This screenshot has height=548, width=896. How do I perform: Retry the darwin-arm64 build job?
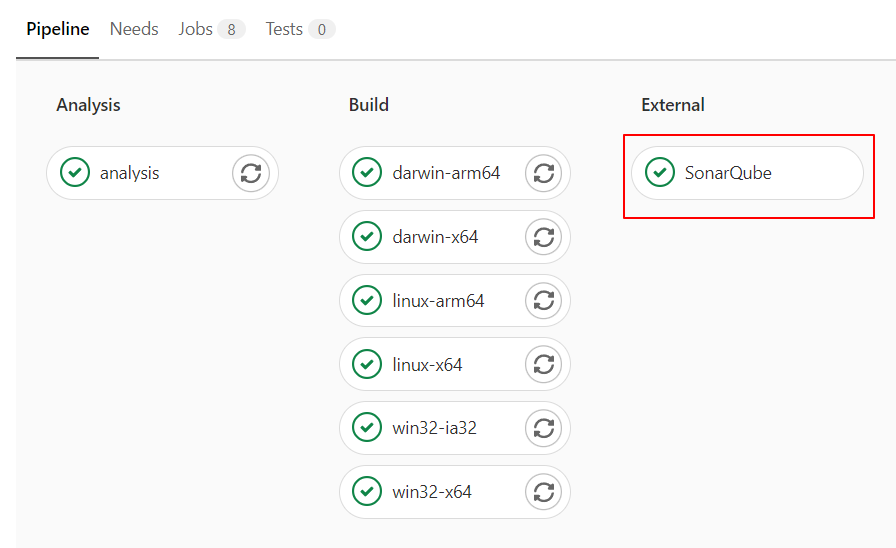(543, 173)
